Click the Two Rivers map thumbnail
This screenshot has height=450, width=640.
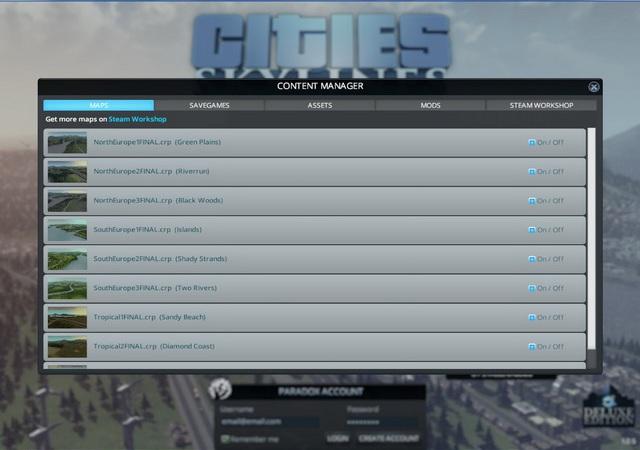(67, 288)
